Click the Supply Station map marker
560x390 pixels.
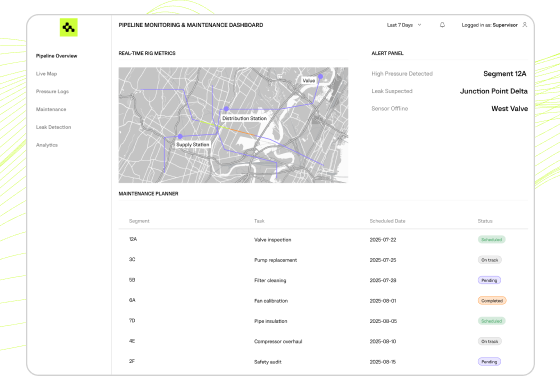point(180,136)
